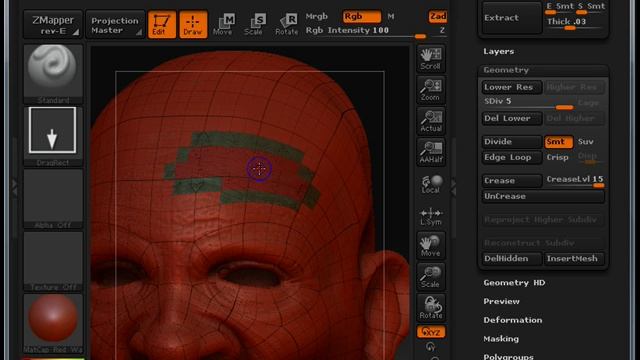This screenshot has width=640, height=360.
Task: Click the UnCrease button
Action: pyautogui.click(x=543, y=196)
